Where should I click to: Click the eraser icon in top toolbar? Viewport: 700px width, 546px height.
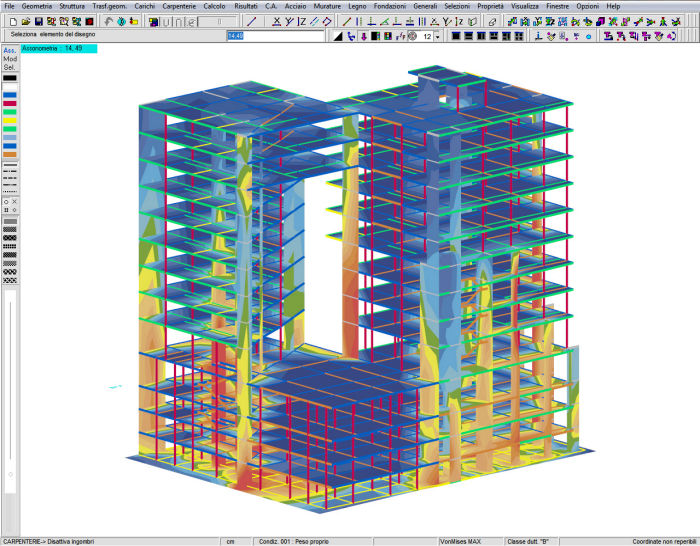(491, 21)
